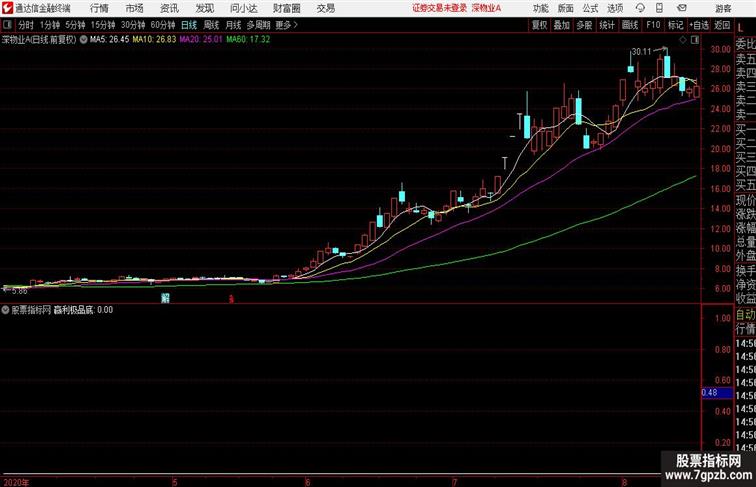Click the 标记 toolbar button

tap(675, 25)
